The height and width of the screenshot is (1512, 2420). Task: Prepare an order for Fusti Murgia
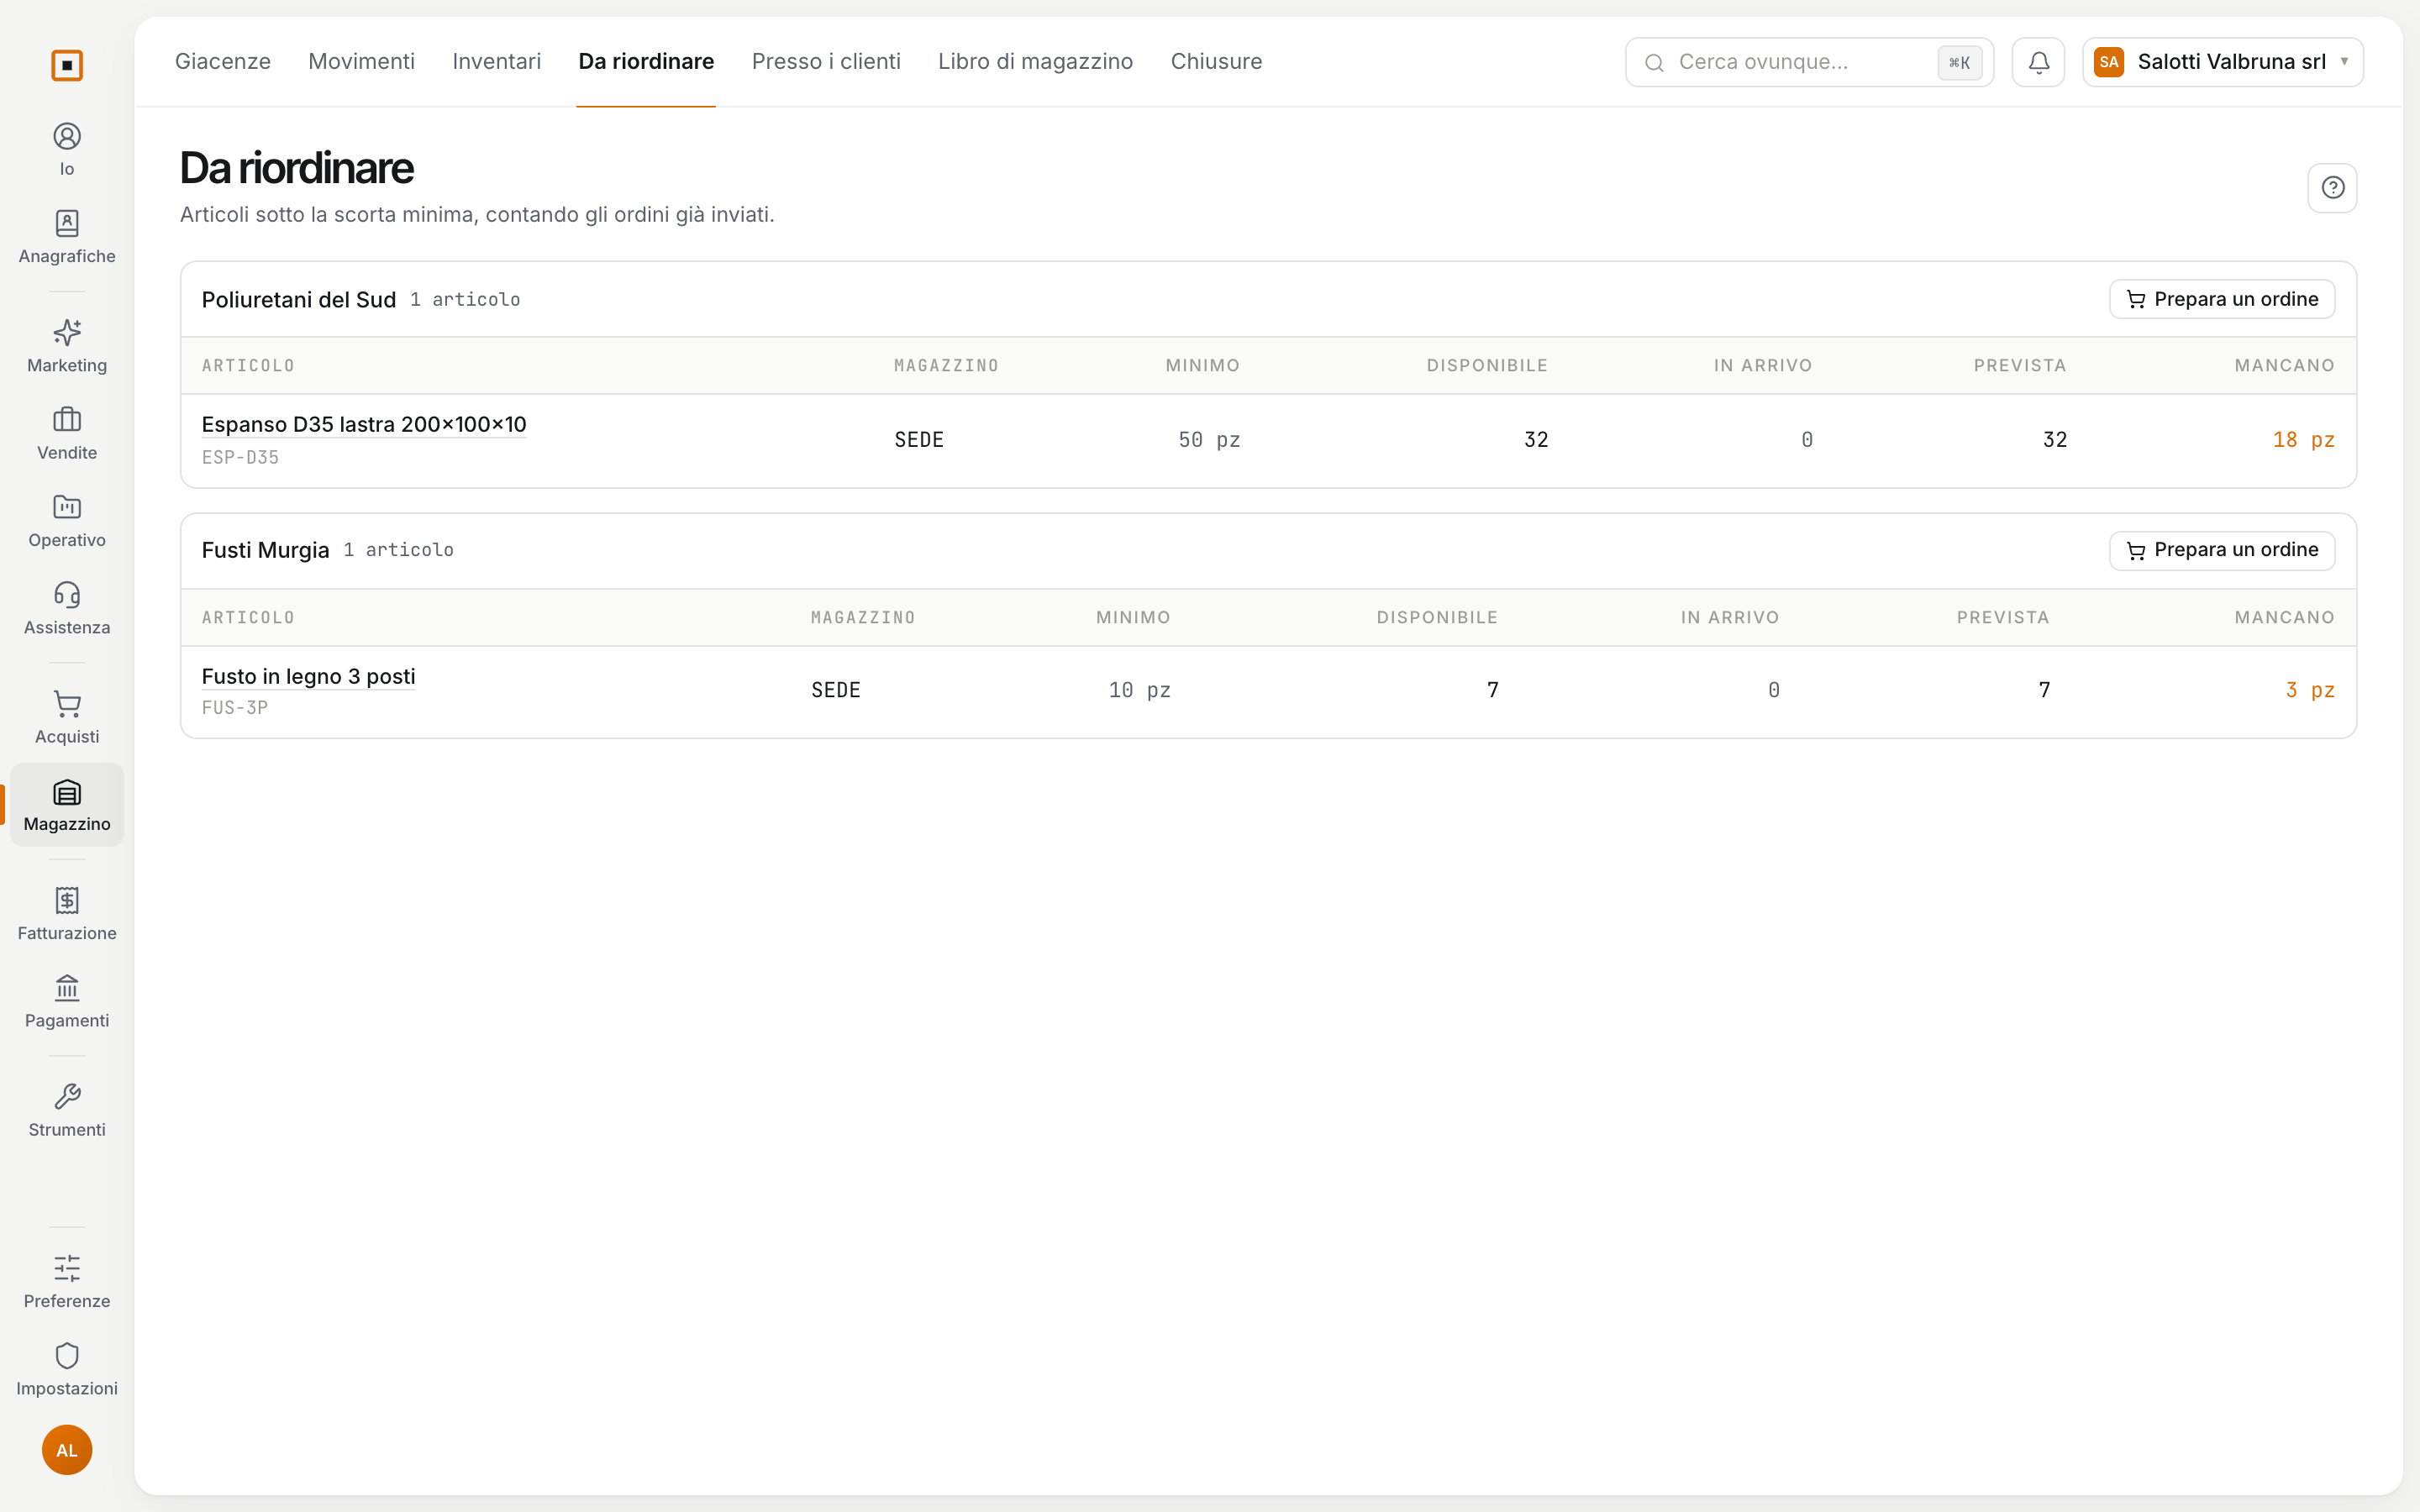(x=2221, y=550)
